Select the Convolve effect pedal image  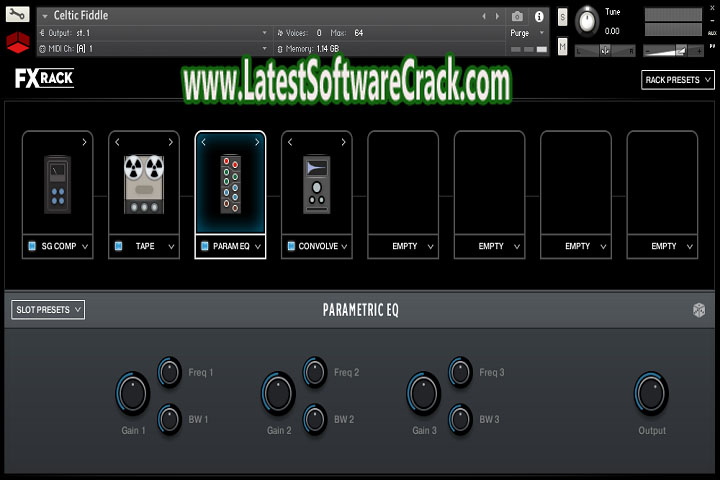[x=316, y=185]
